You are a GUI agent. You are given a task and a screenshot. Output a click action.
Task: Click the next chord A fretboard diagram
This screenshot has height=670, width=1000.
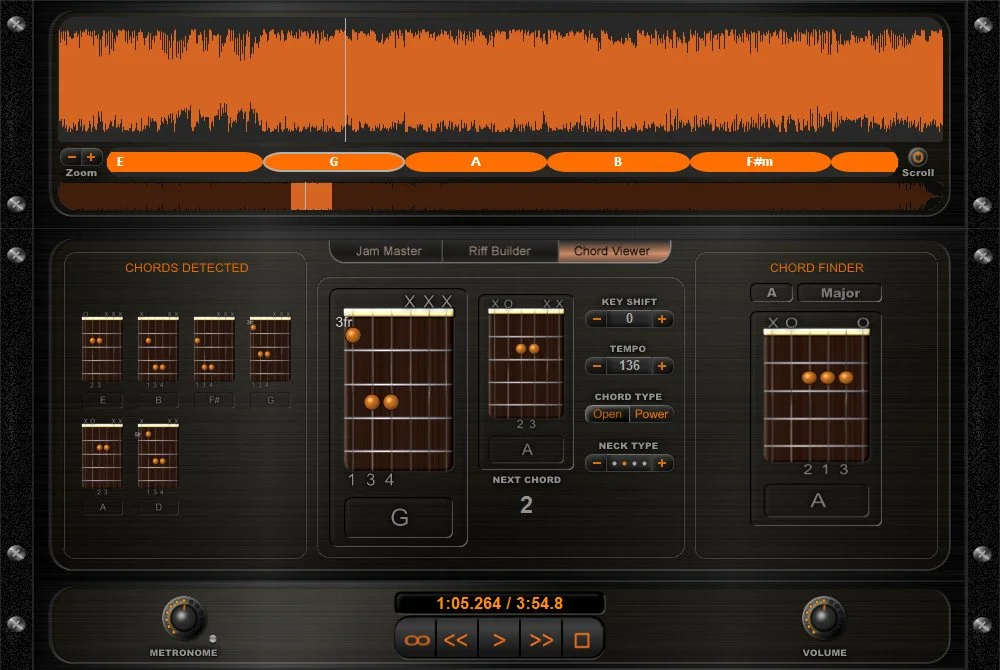tap(526, 363)
